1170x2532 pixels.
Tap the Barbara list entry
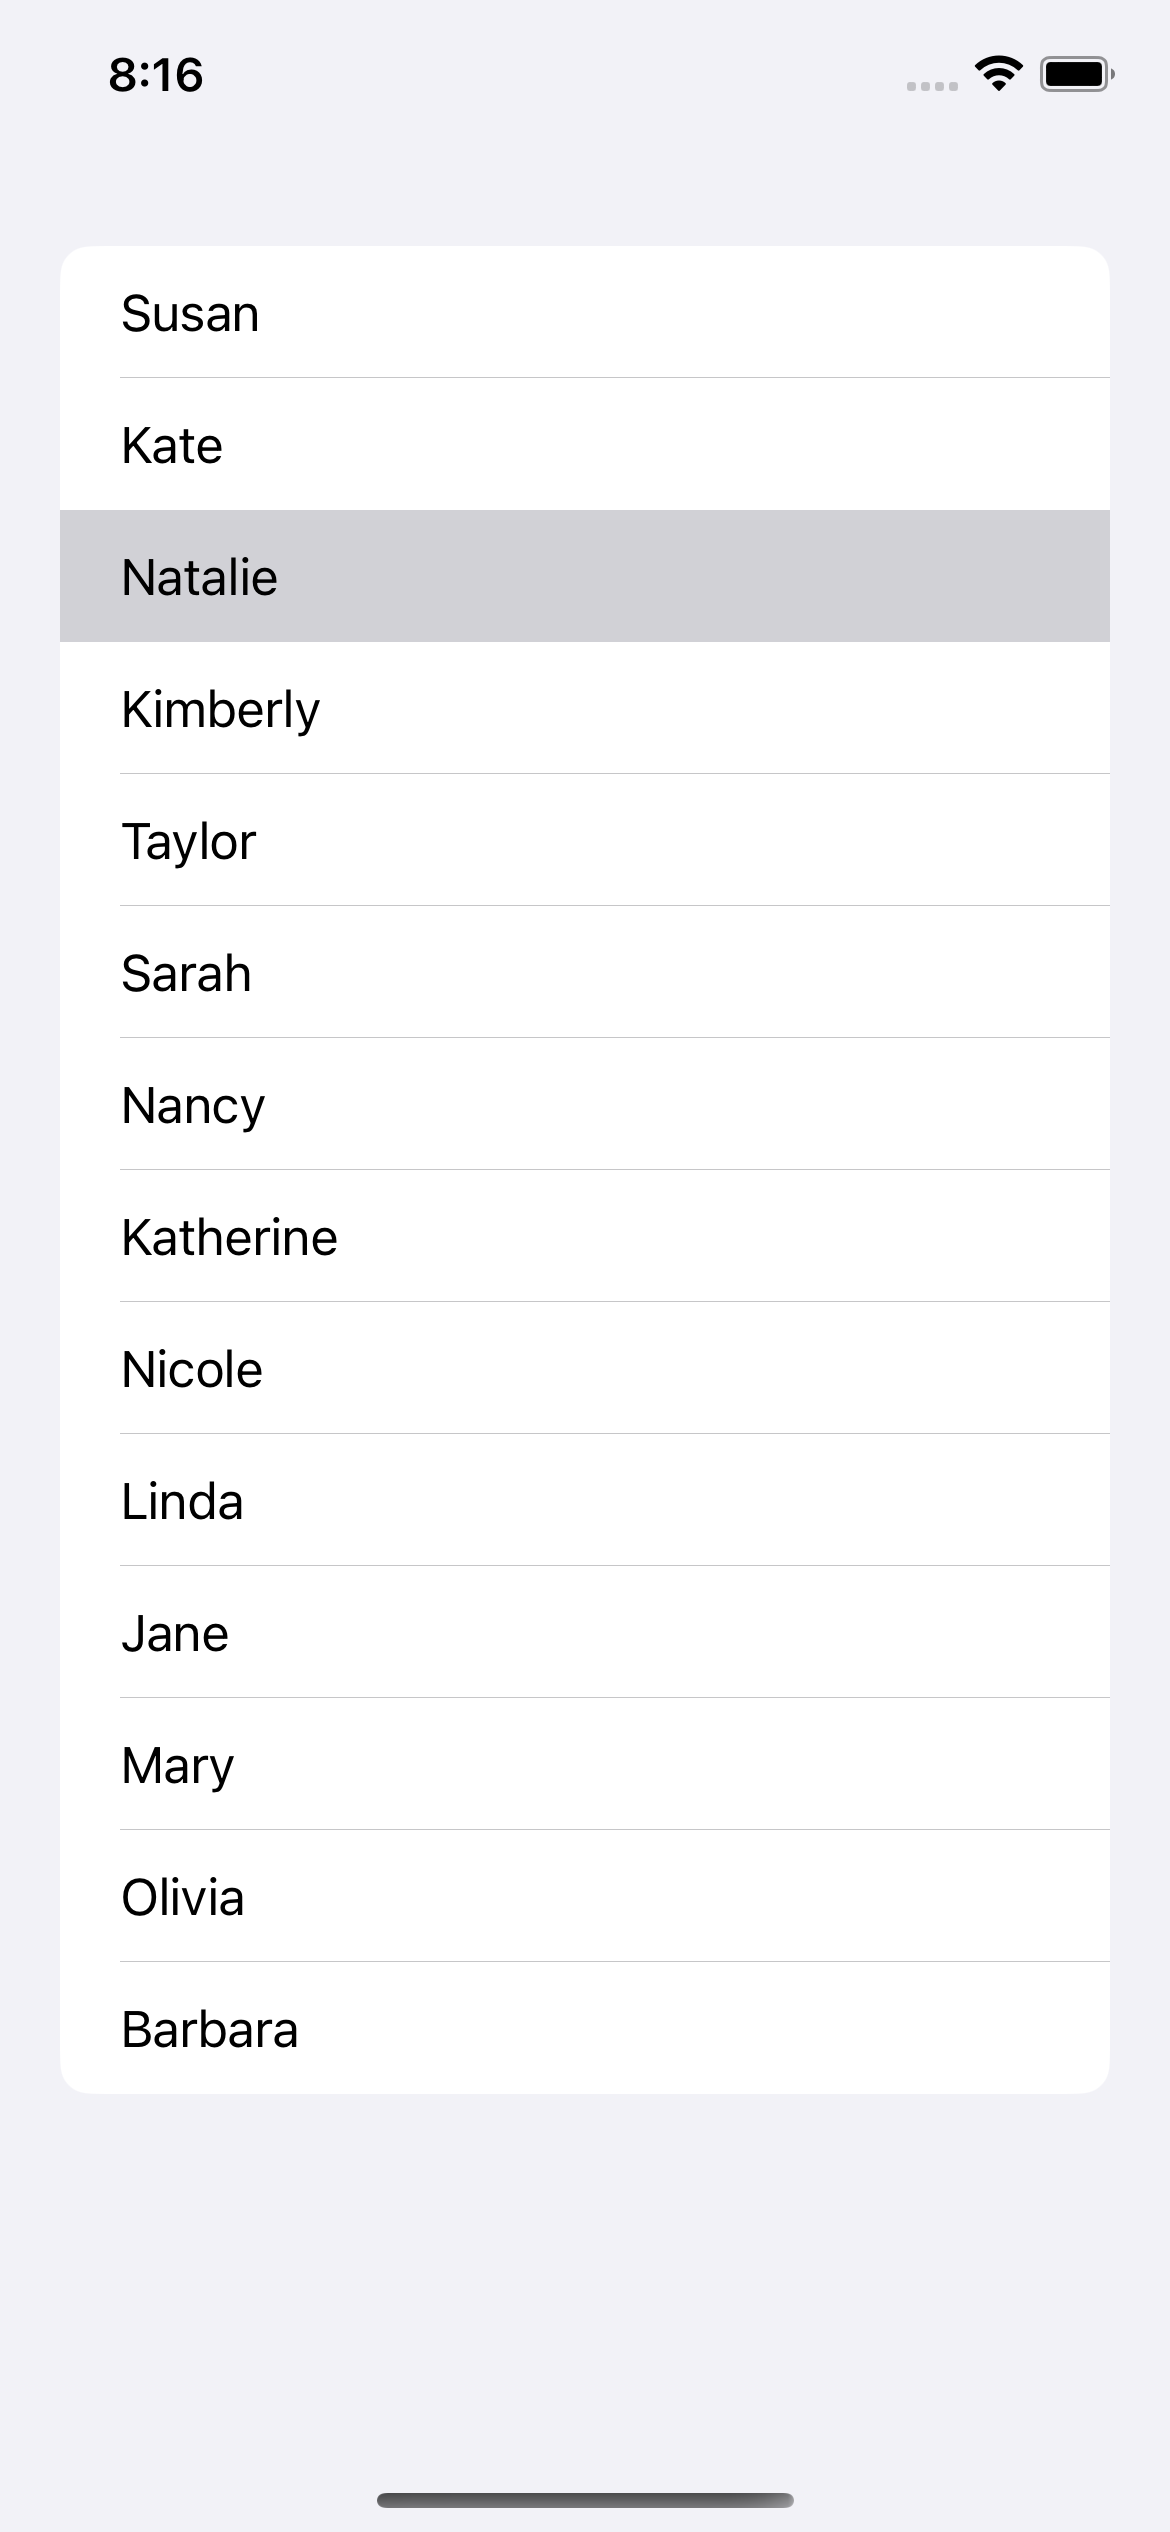coord(585,2029)
